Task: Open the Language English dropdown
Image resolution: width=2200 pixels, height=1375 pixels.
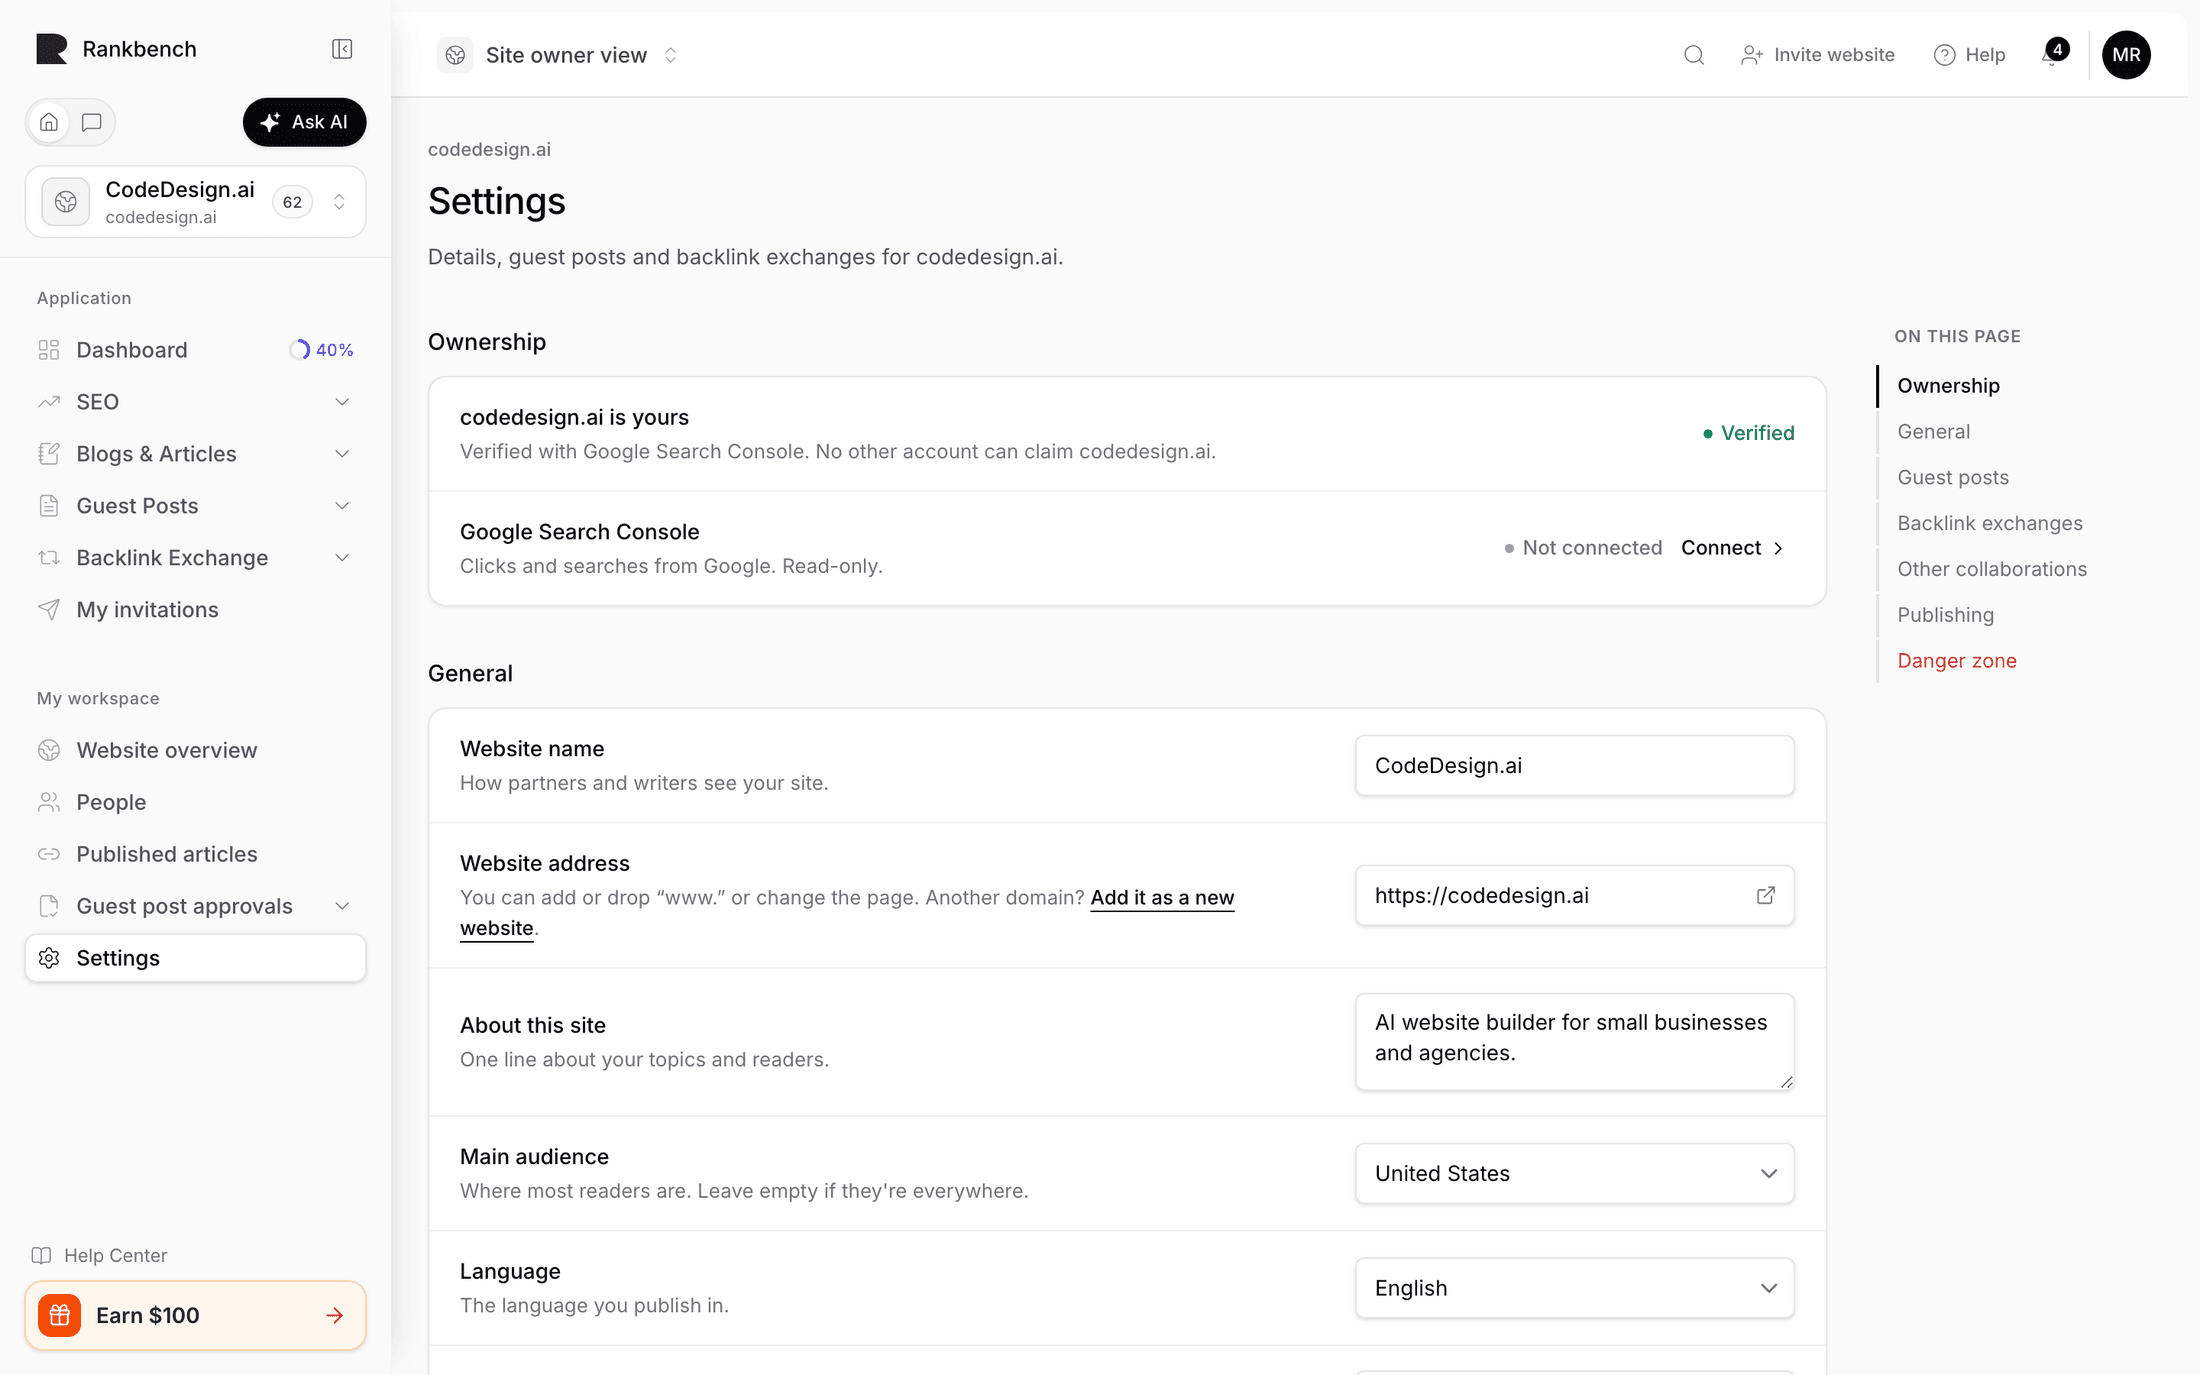Action: pos(1574,1288)
